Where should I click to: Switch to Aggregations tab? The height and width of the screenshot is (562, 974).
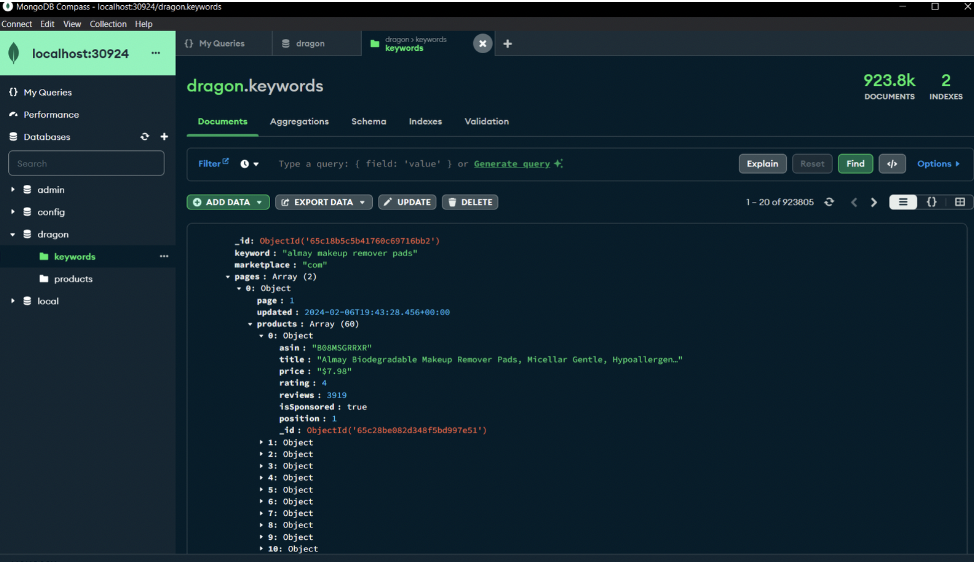[299, 121]
